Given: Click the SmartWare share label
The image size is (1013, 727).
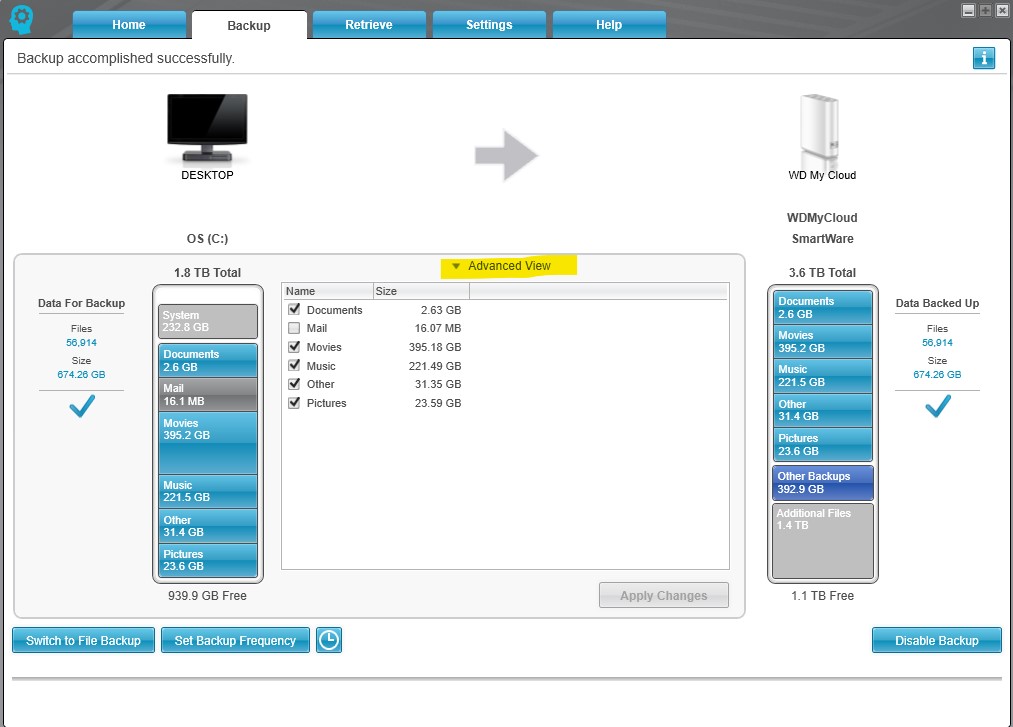Looking at the screenshot, I should (822, 238).
